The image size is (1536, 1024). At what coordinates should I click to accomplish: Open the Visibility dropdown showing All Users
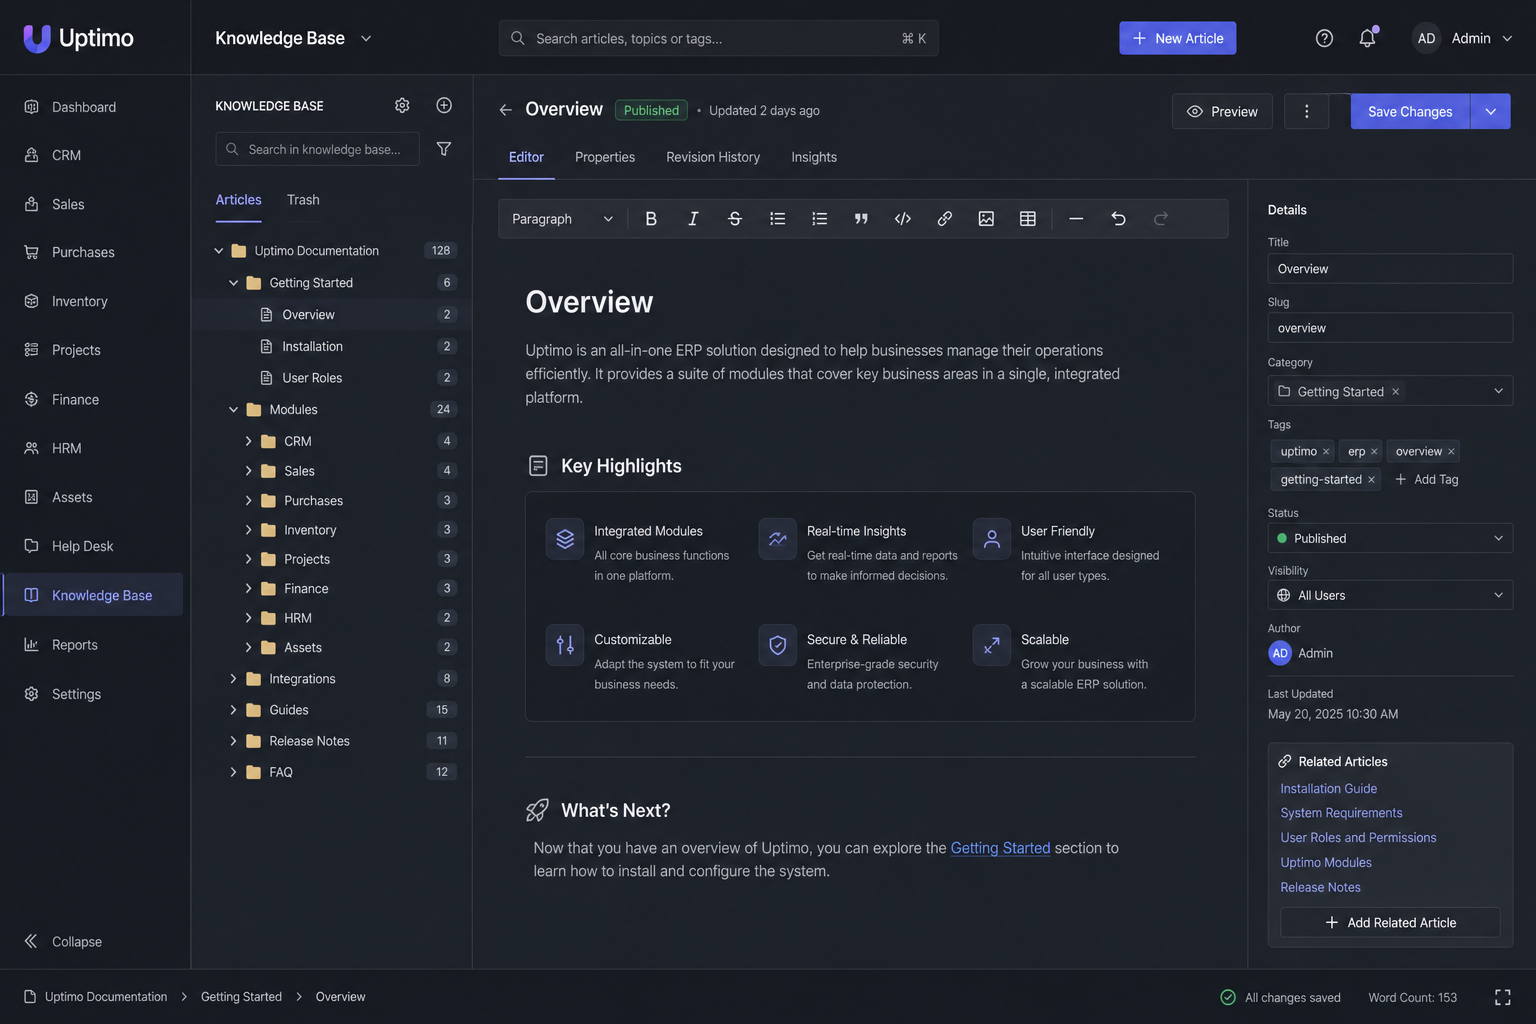point(1390,595)
